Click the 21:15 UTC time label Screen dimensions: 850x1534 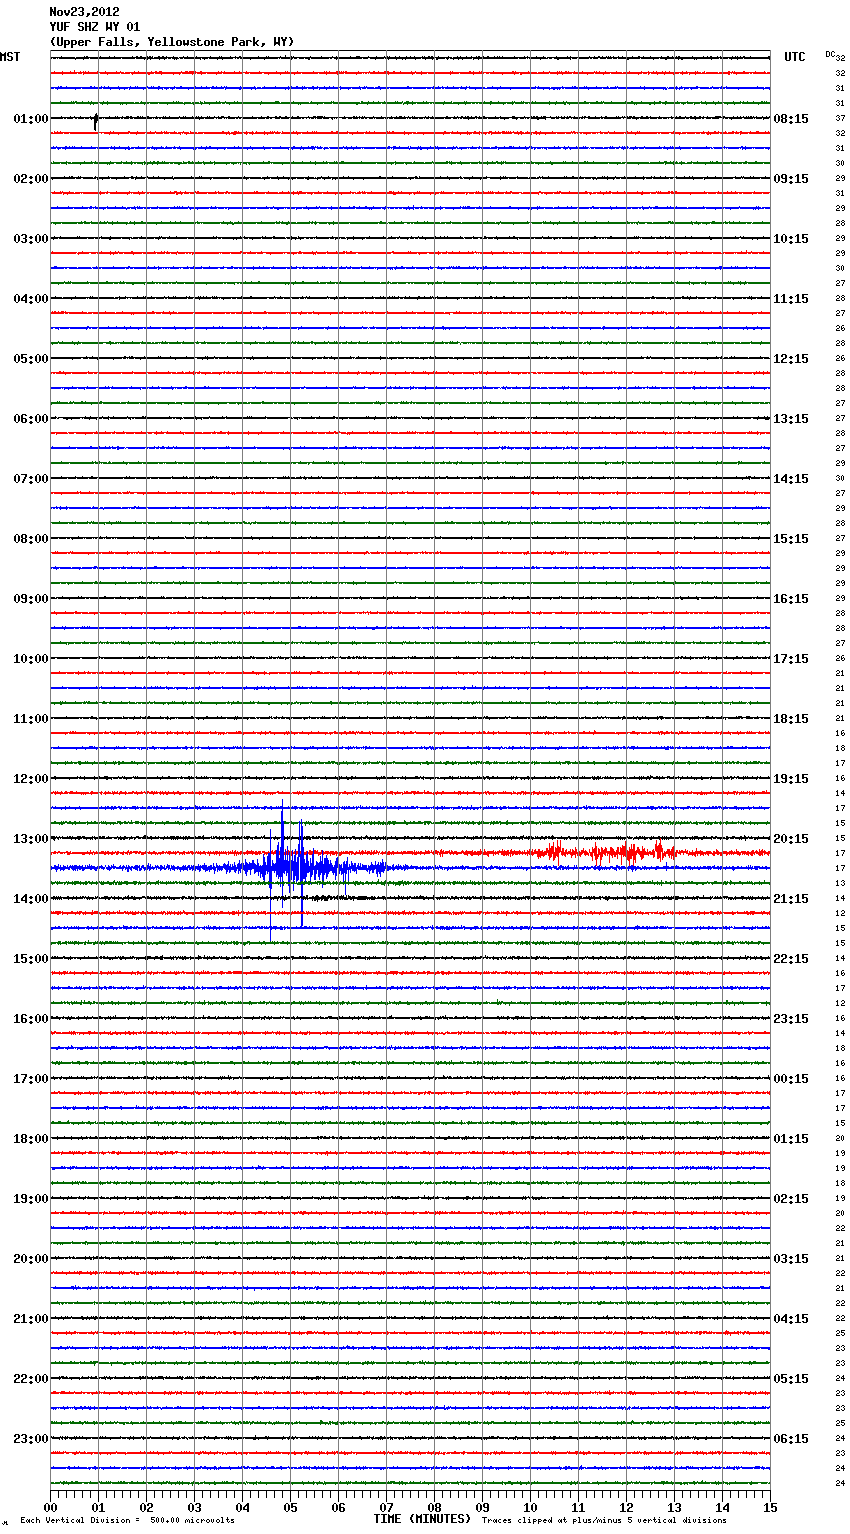pyautogui.click(x=791, y=899)
